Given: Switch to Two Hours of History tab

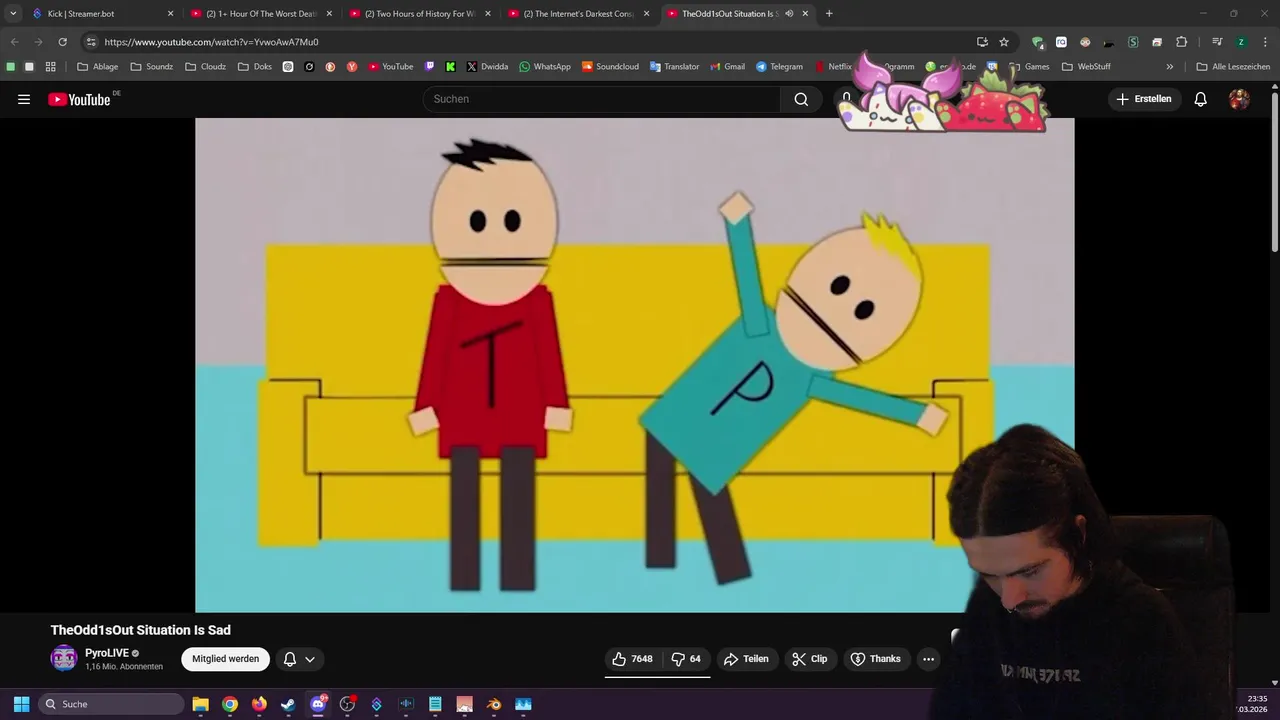Looking at the screenshot, I should [420, 14].
